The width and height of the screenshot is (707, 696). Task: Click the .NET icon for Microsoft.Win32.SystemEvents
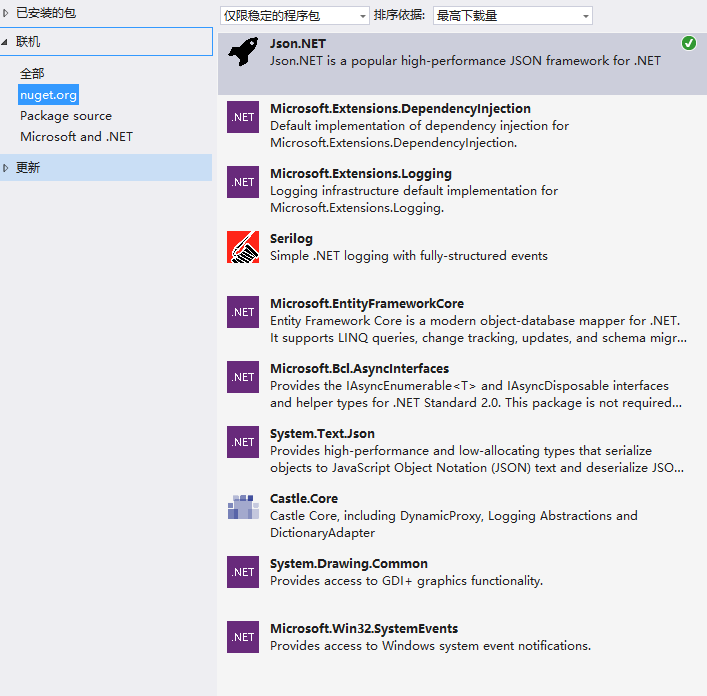tap(243, 637)
